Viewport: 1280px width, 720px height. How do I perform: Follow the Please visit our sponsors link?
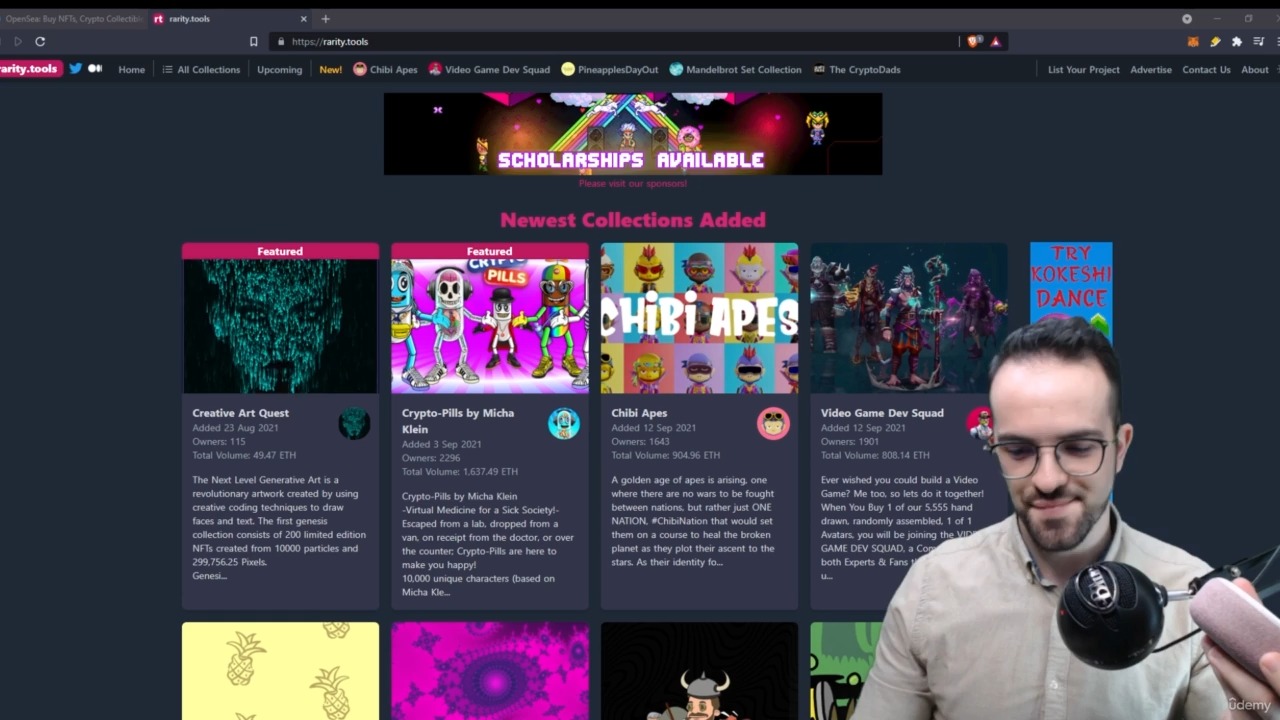[x=633, y=183]
